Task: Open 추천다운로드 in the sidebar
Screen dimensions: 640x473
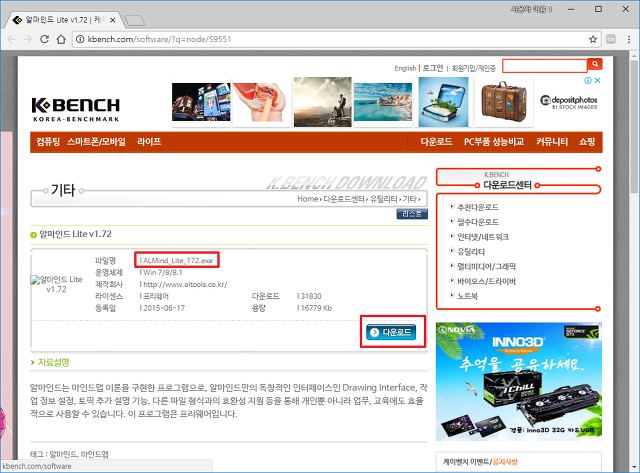Action: click(478, 207)
